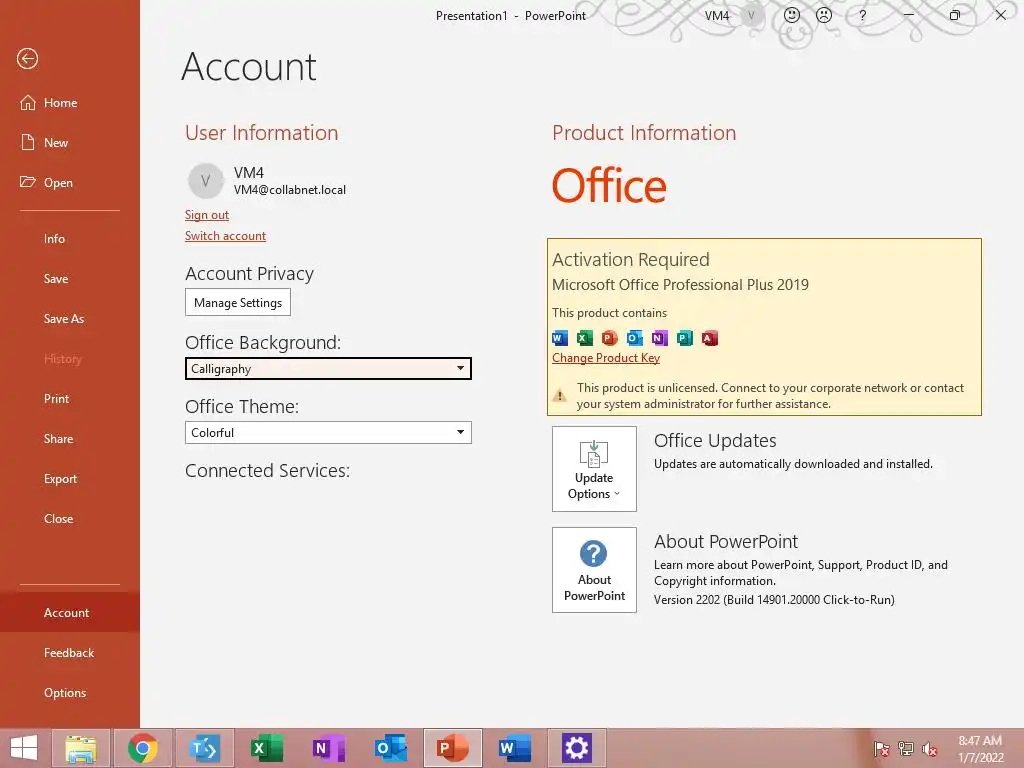
Task: Click the Home icon in the sidebar
Action: [x=27, y=103]
